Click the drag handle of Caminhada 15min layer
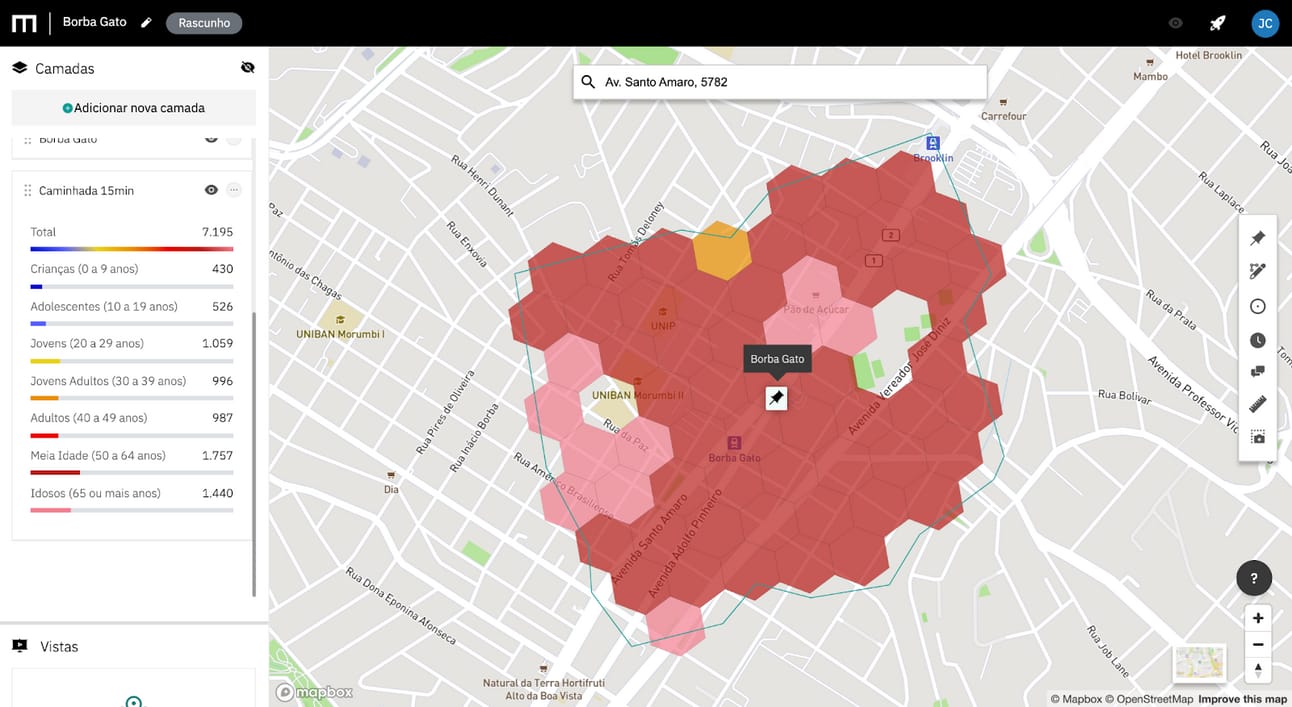The image size is (1292, 707). pyautogui.click(x=28, y=190)
